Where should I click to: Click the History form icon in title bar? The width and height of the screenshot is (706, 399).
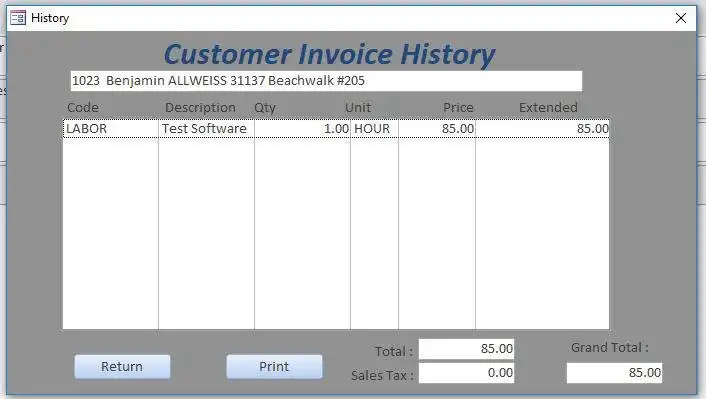[18, 18]
